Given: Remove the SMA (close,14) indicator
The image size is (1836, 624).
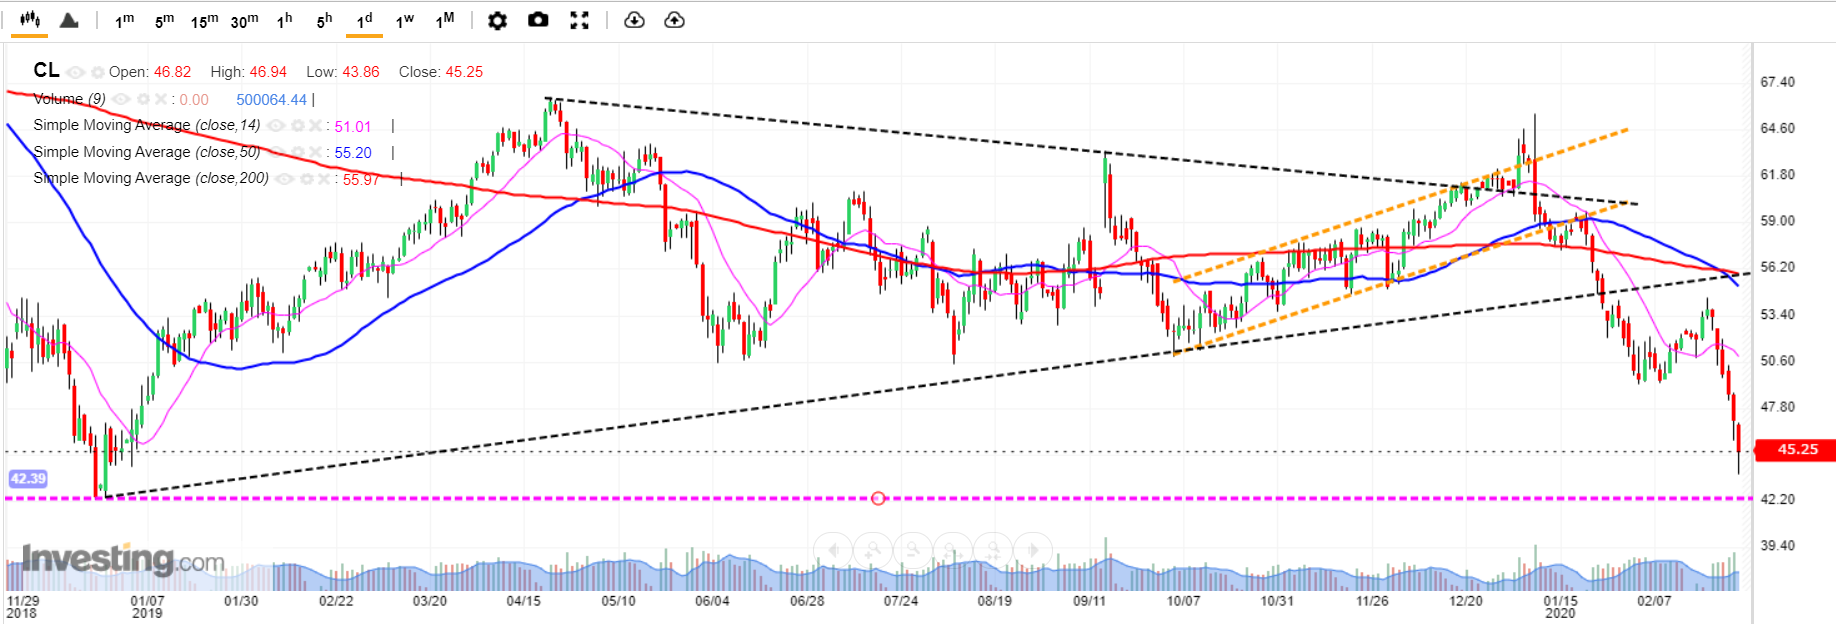Looking at the screenshot, I should 315,125.
